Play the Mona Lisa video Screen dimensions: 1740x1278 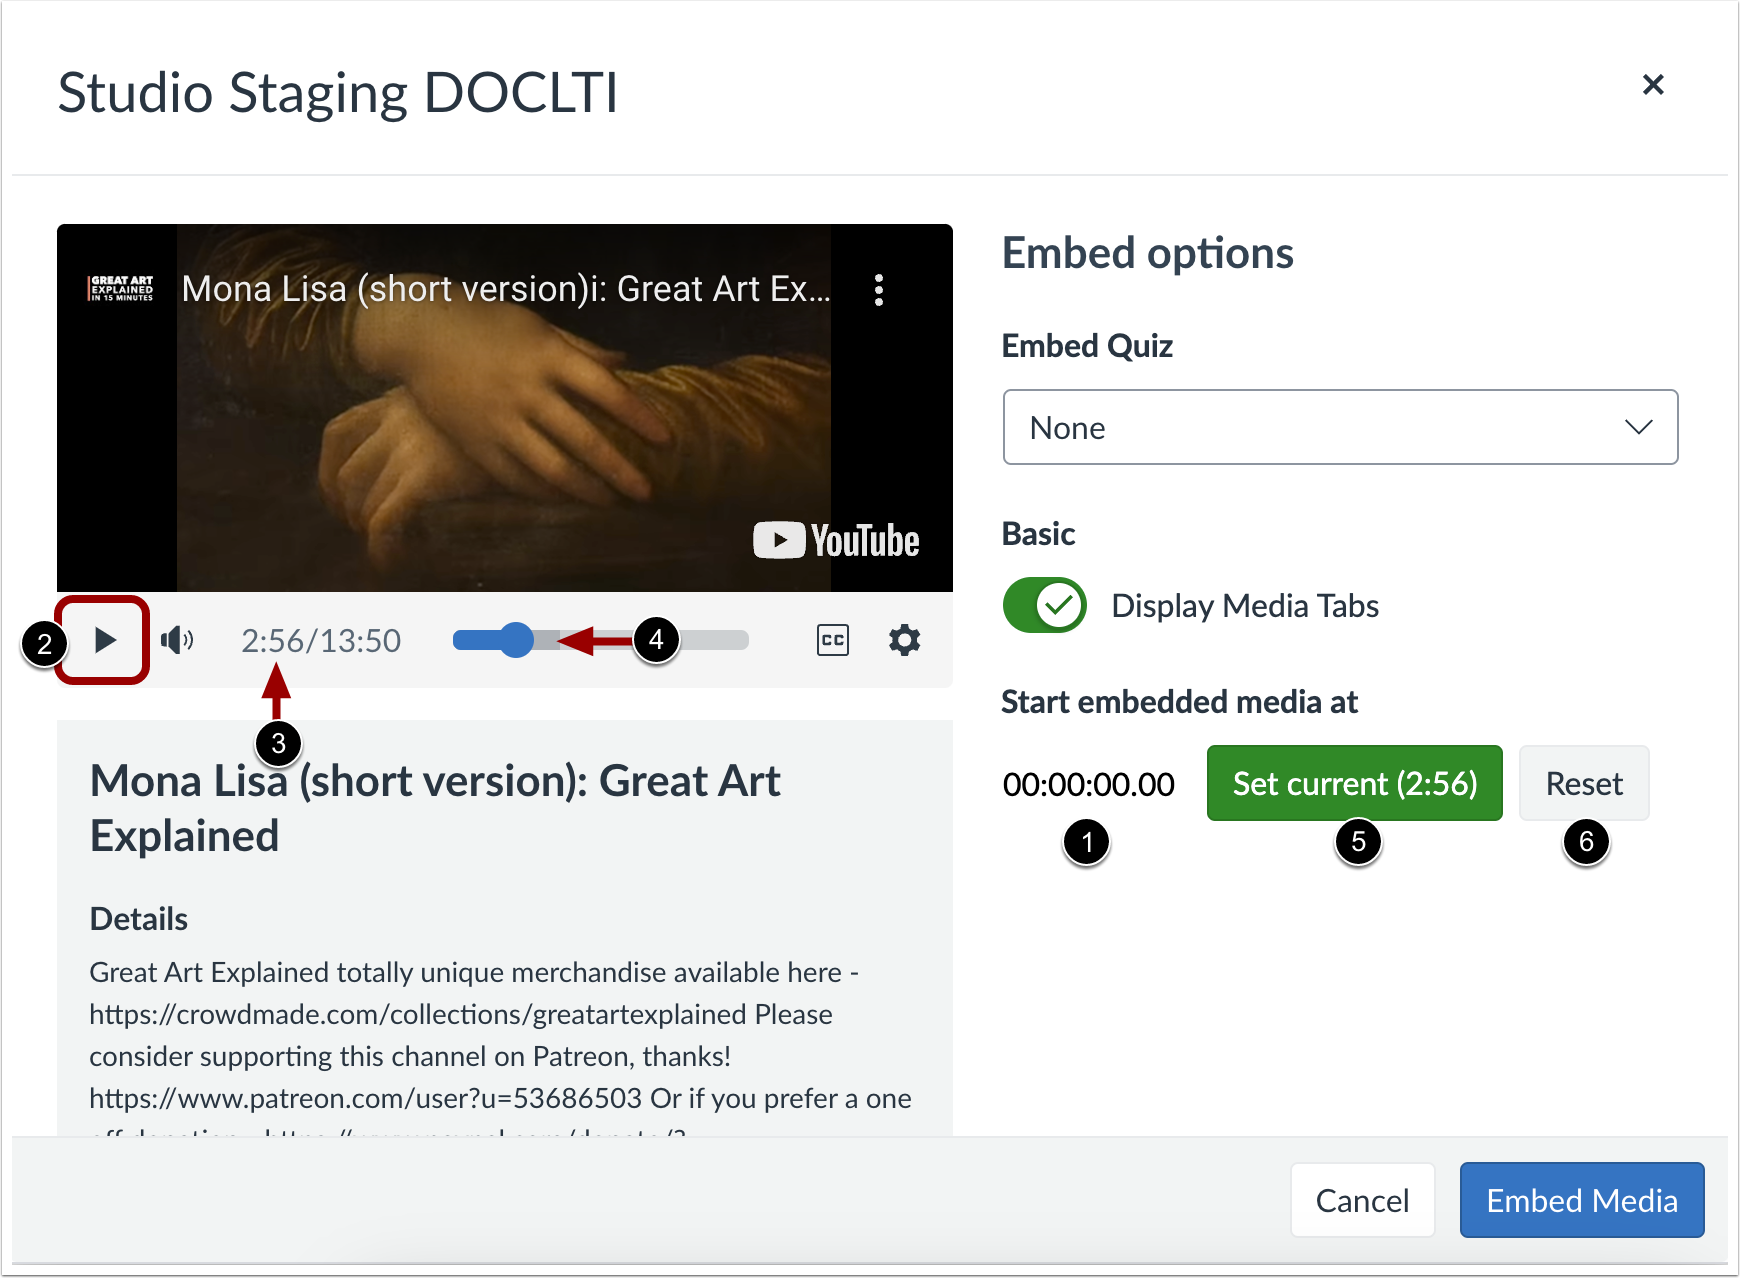(x=104, y=640)
